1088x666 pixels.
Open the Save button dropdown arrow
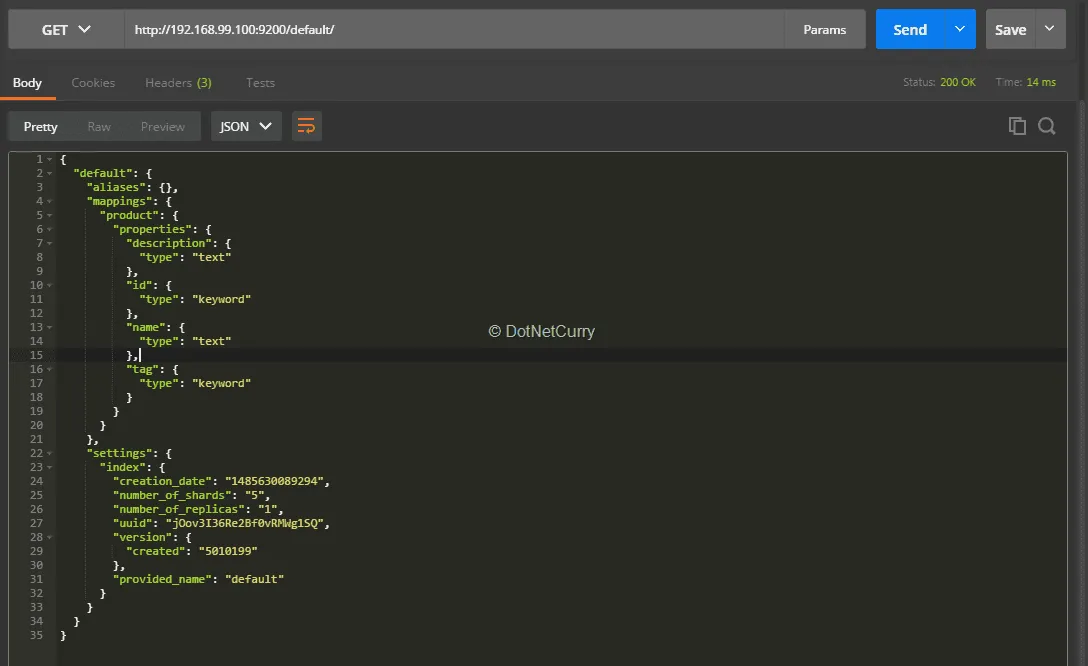[x=1050, y=29]
